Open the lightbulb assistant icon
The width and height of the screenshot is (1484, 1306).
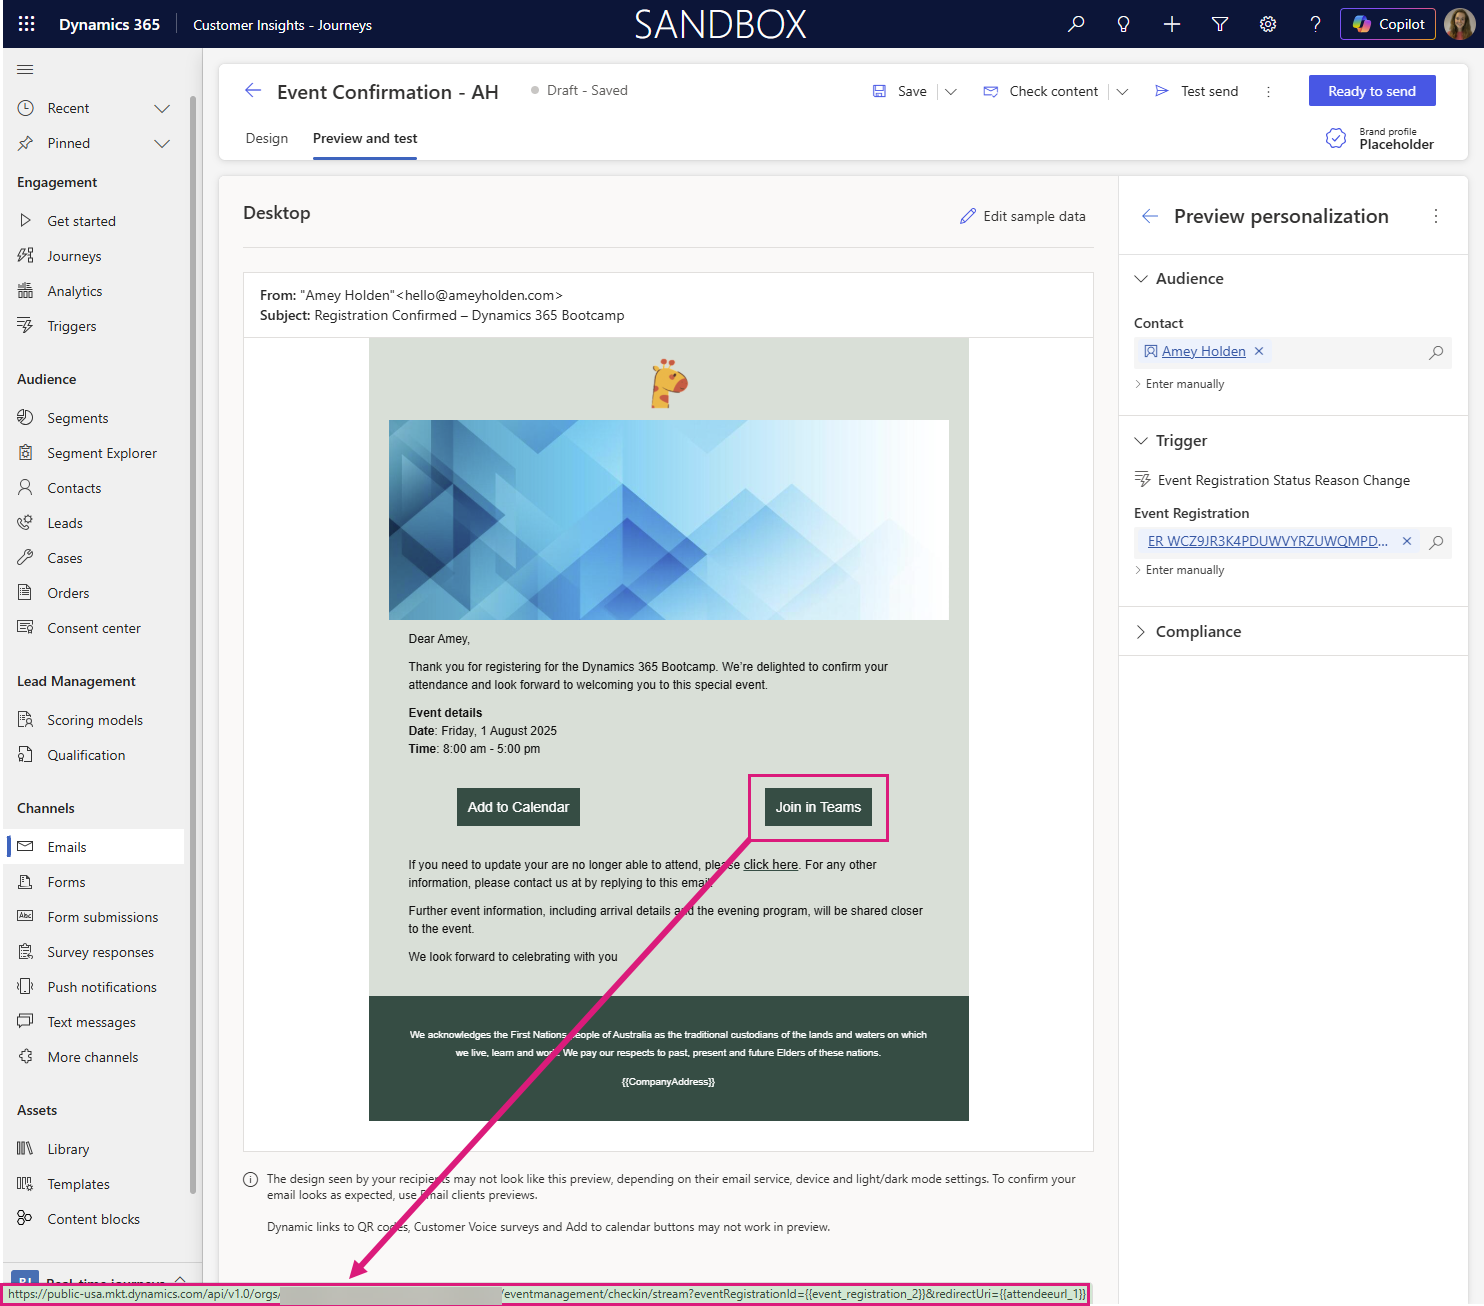(x=1124, y=24)
